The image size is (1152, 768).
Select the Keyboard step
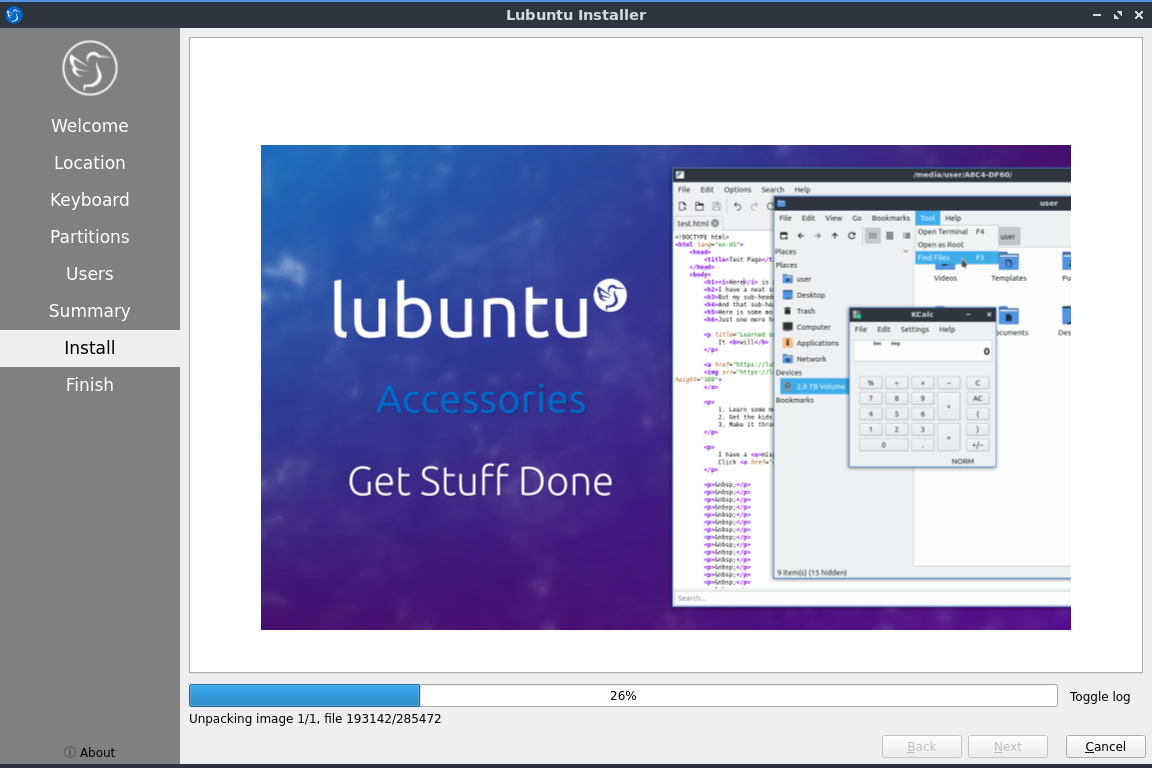pyautogui.click(x=90, y=200)
